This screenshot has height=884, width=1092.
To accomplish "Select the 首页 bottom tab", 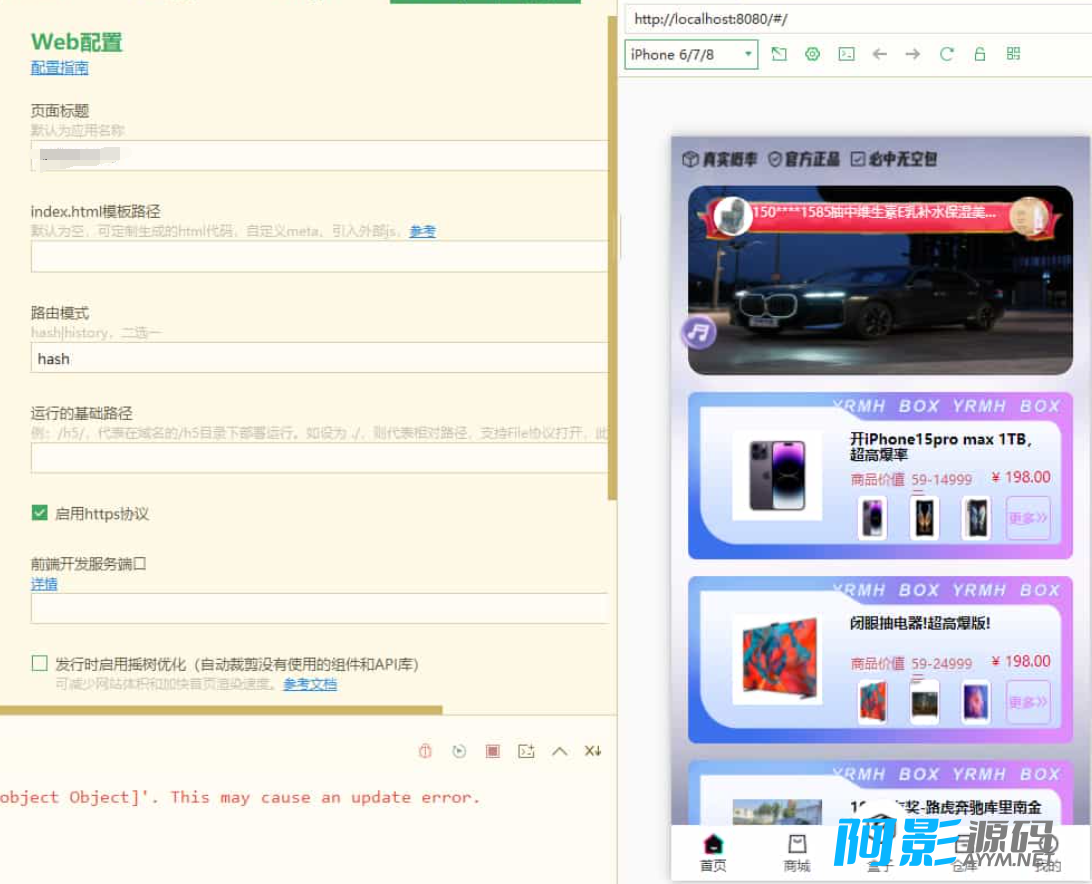I will (x=713, y=852).
